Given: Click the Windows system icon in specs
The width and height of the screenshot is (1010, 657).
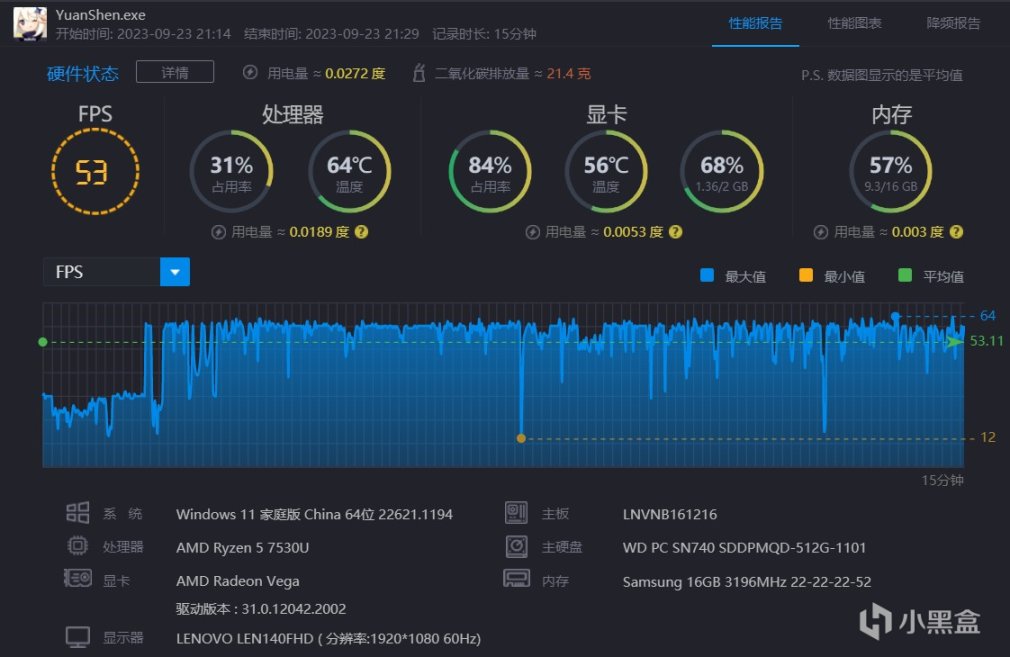Looking at the screenshot, I should [78, 513].
